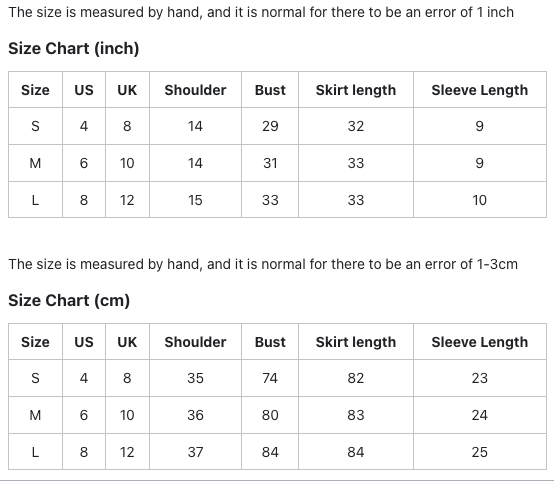
Task: Select size M row label in cm table
Action: click(x=35, y=415)
